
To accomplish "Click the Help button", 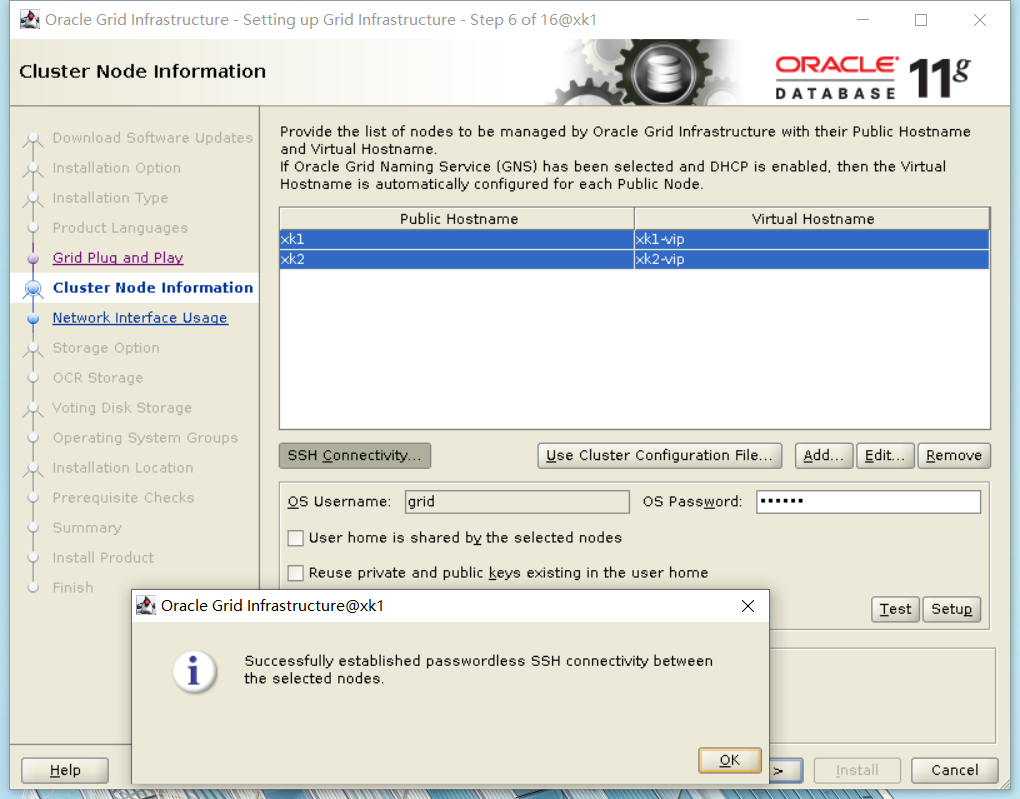I will 65,770.
